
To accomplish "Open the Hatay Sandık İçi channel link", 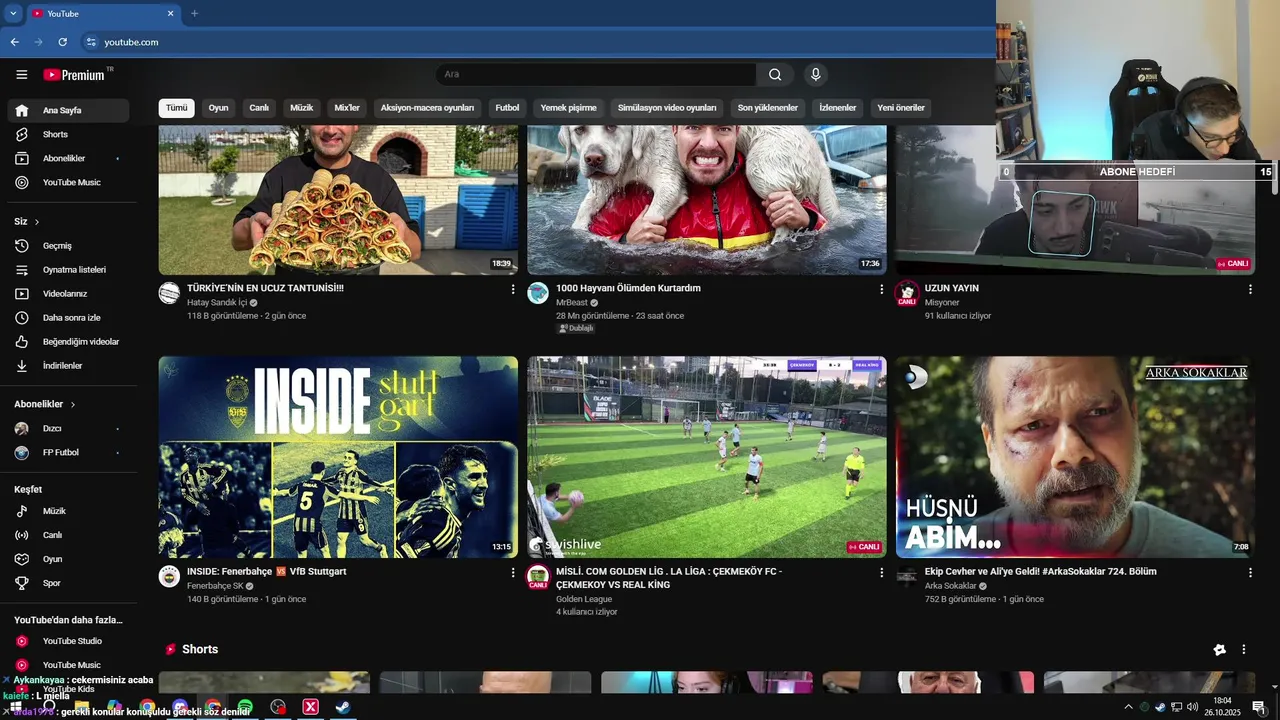I will click(x=216, y=303).
